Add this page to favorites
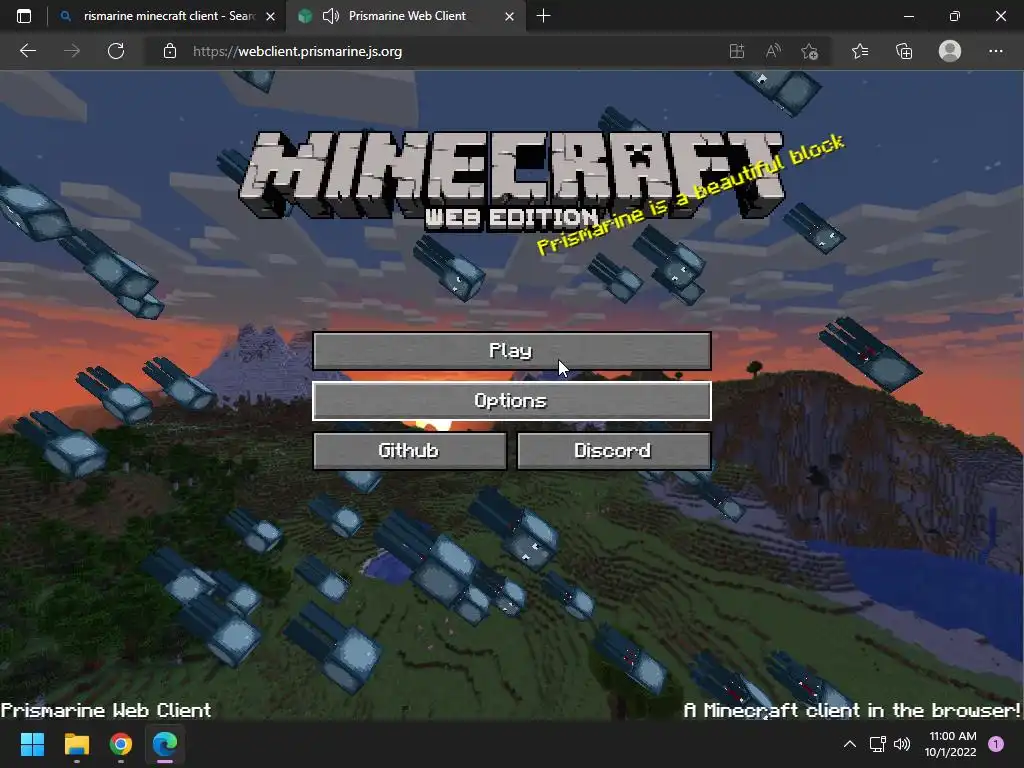Image resolution: width=1024 pixels, height=768 pixels. tap(809, 51)
